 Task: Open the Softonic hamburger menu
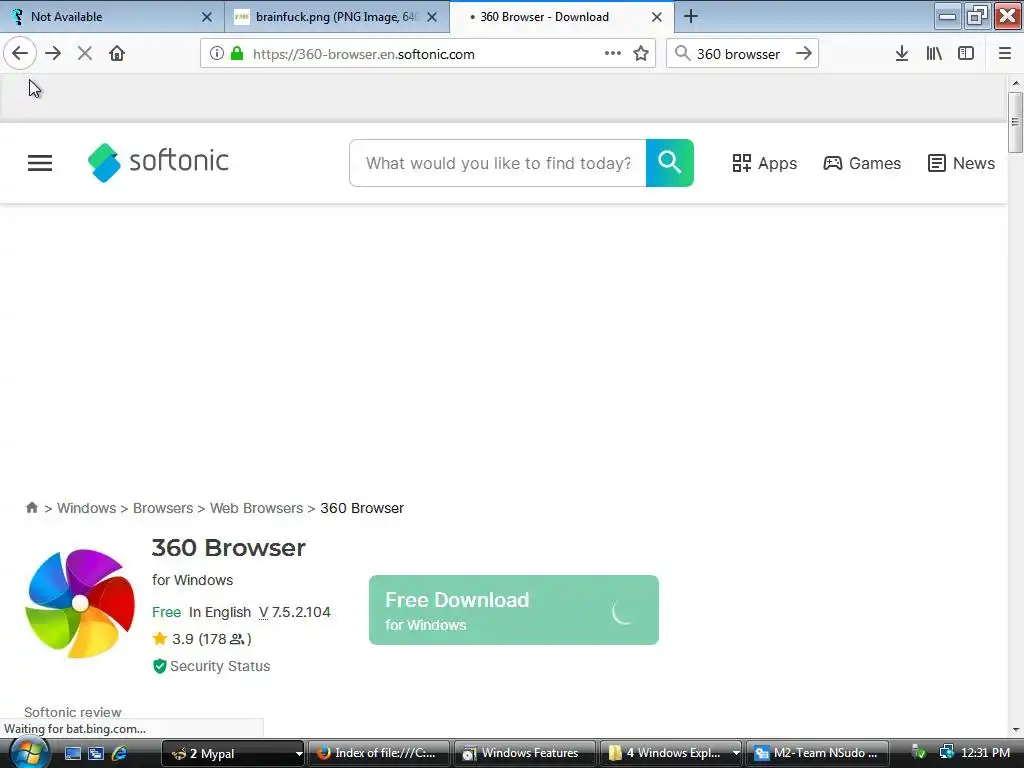[40, 163]
